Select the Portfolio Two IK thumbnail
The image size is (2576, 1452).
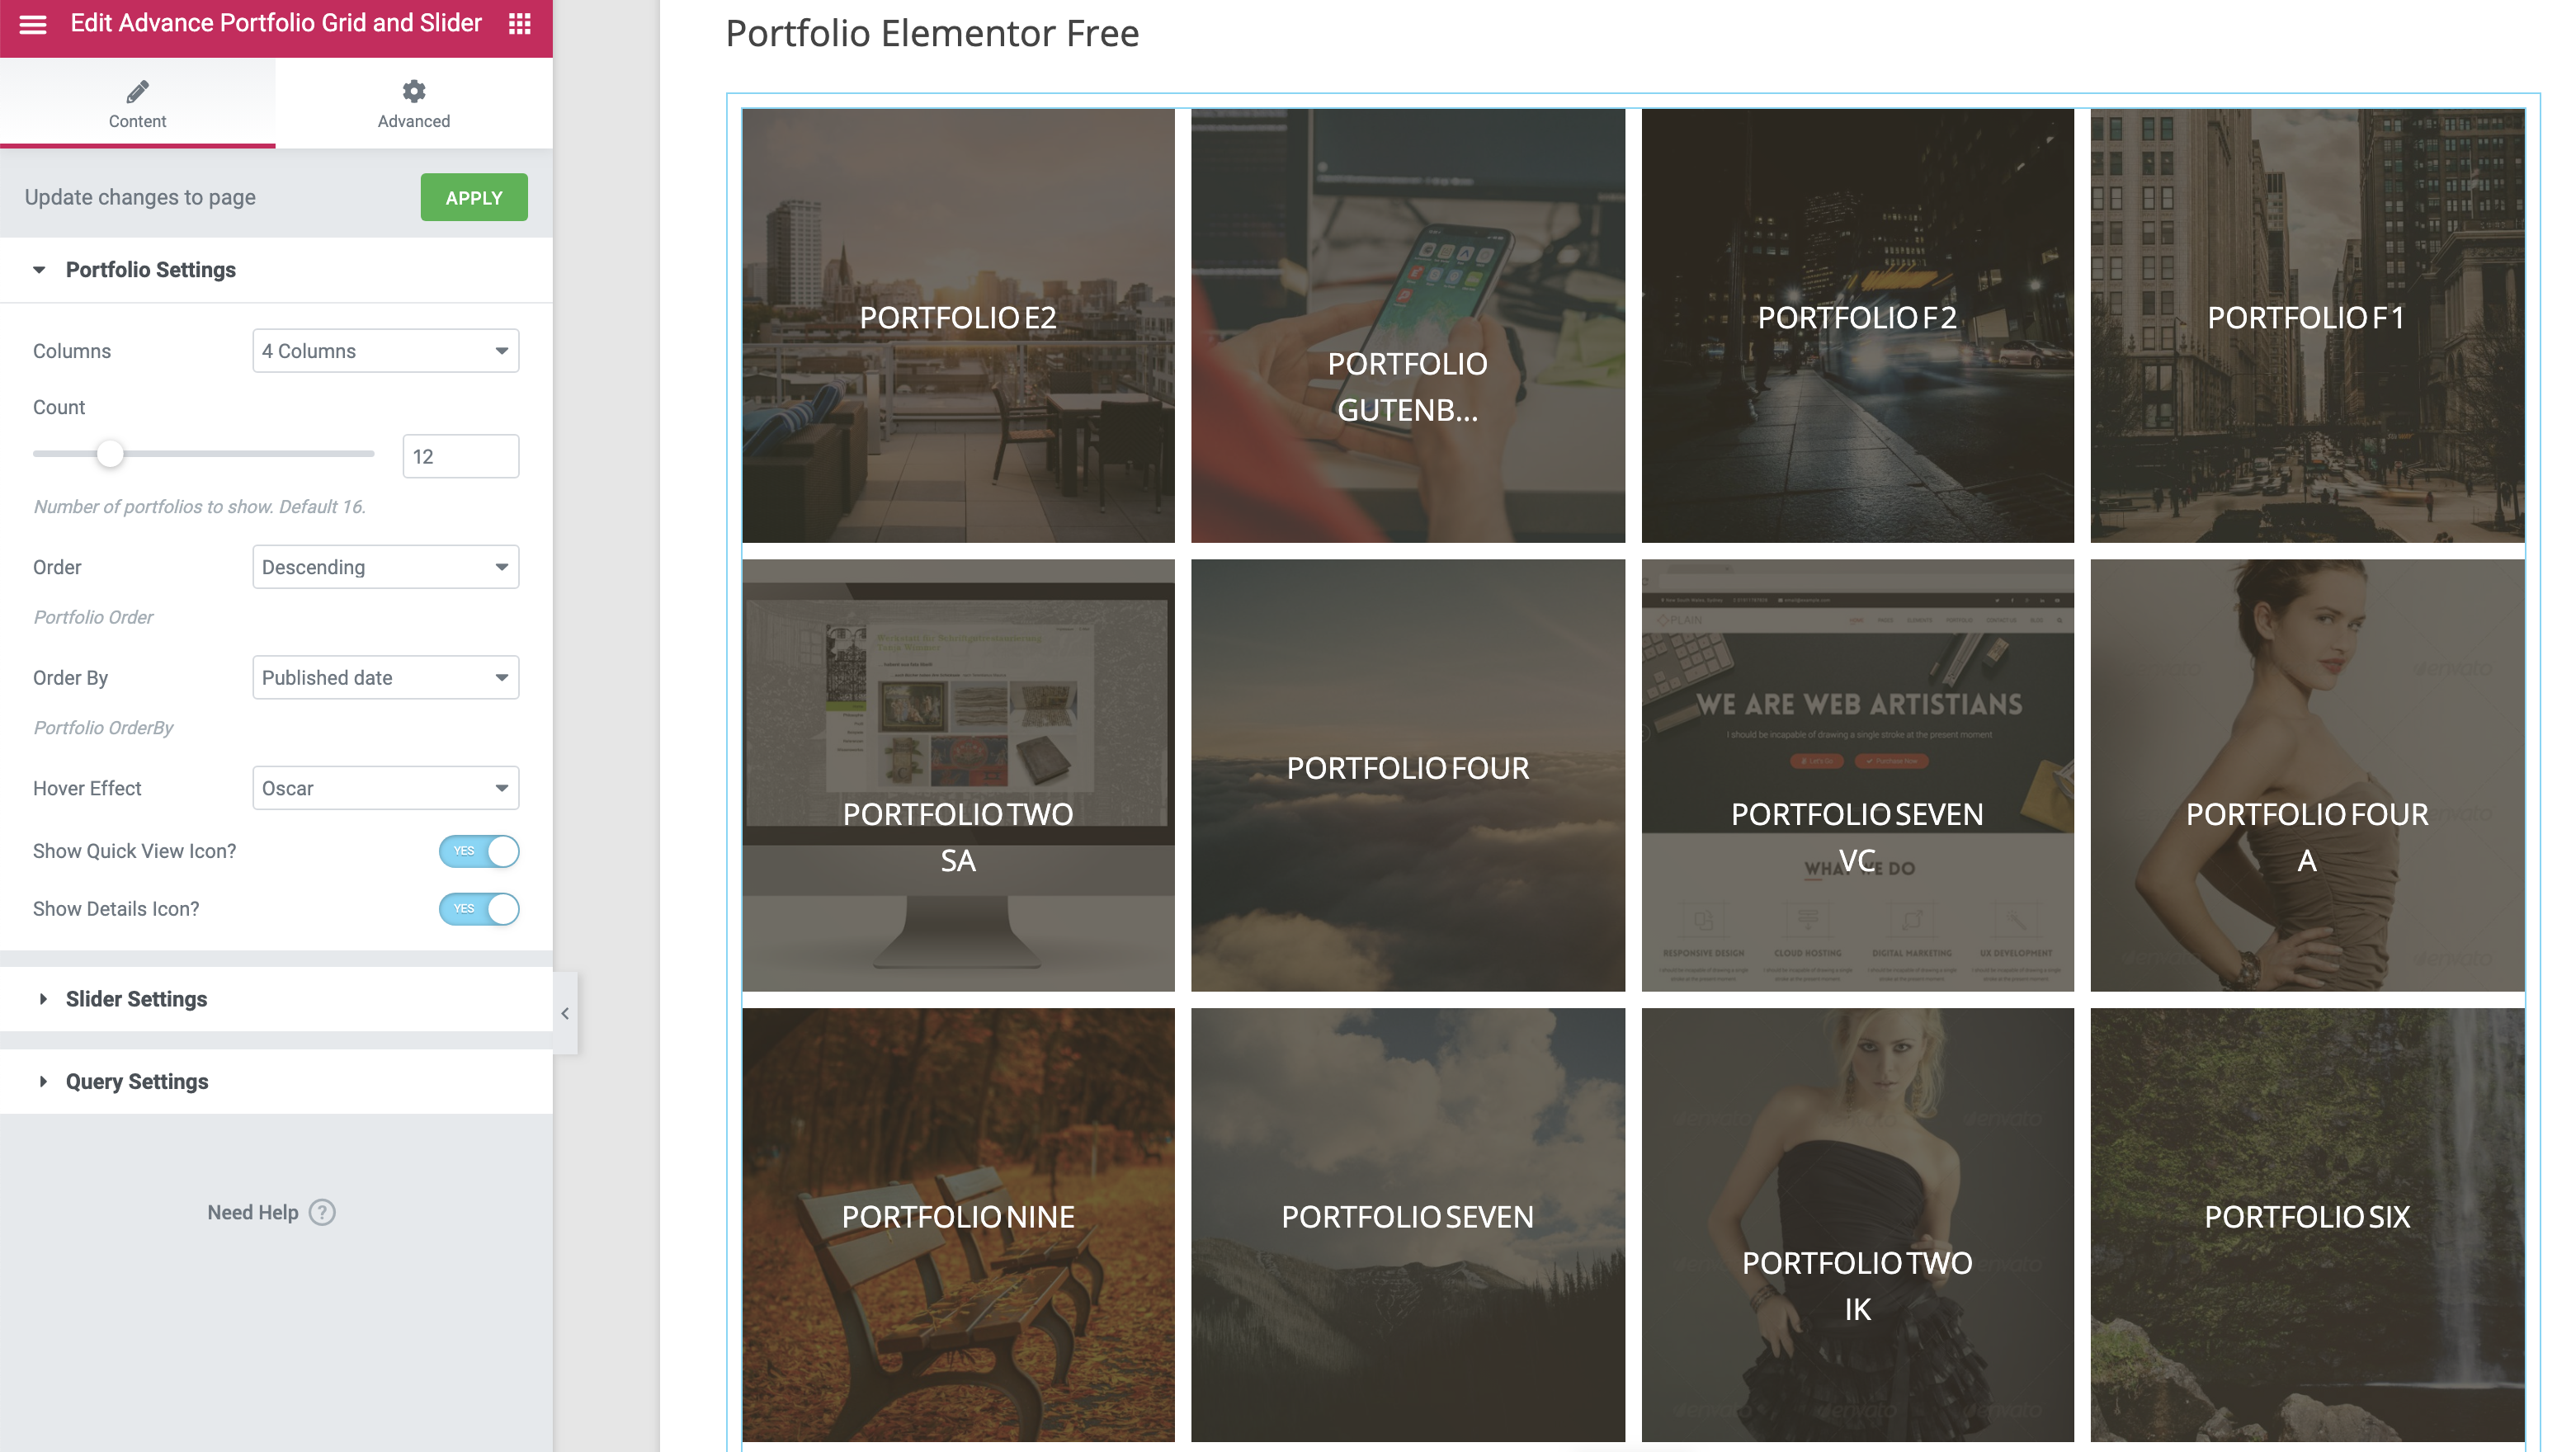[x=1858, y=1225]
